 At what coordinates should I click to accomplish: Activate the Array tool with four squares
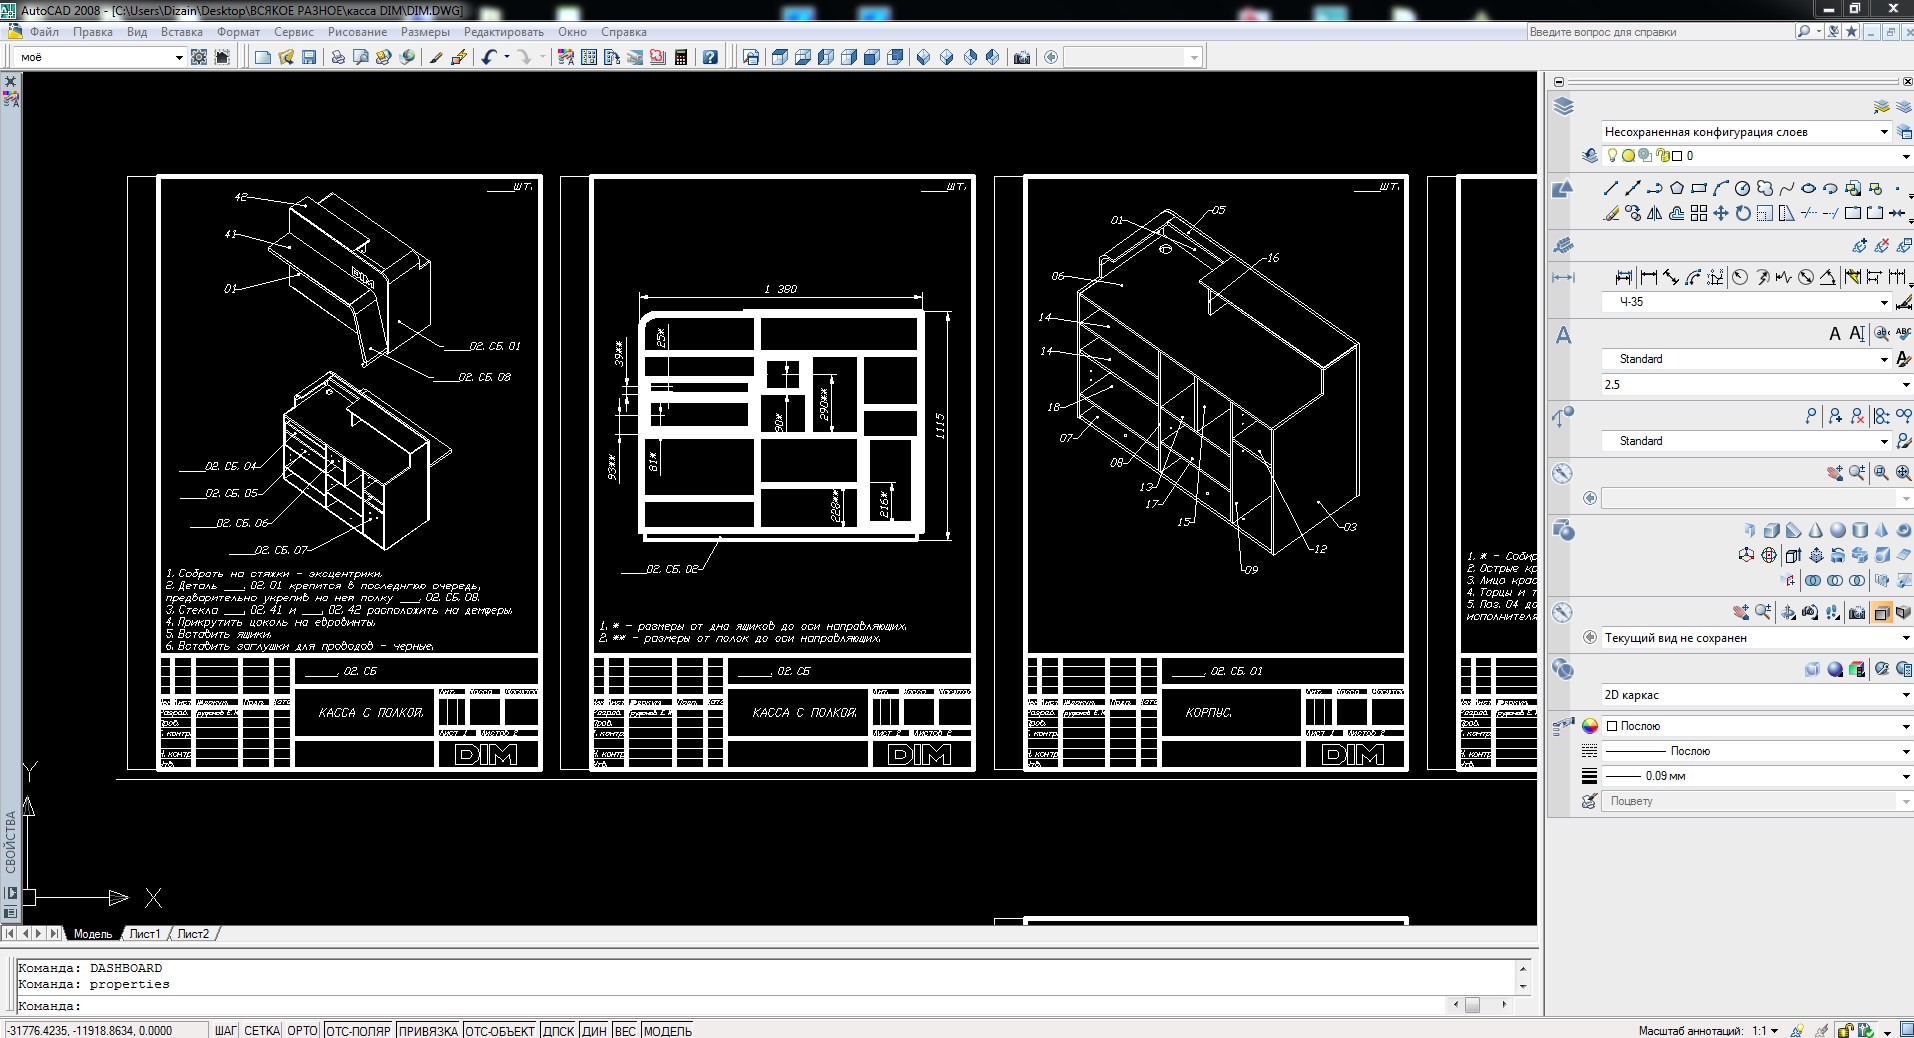pos(1698,213)
